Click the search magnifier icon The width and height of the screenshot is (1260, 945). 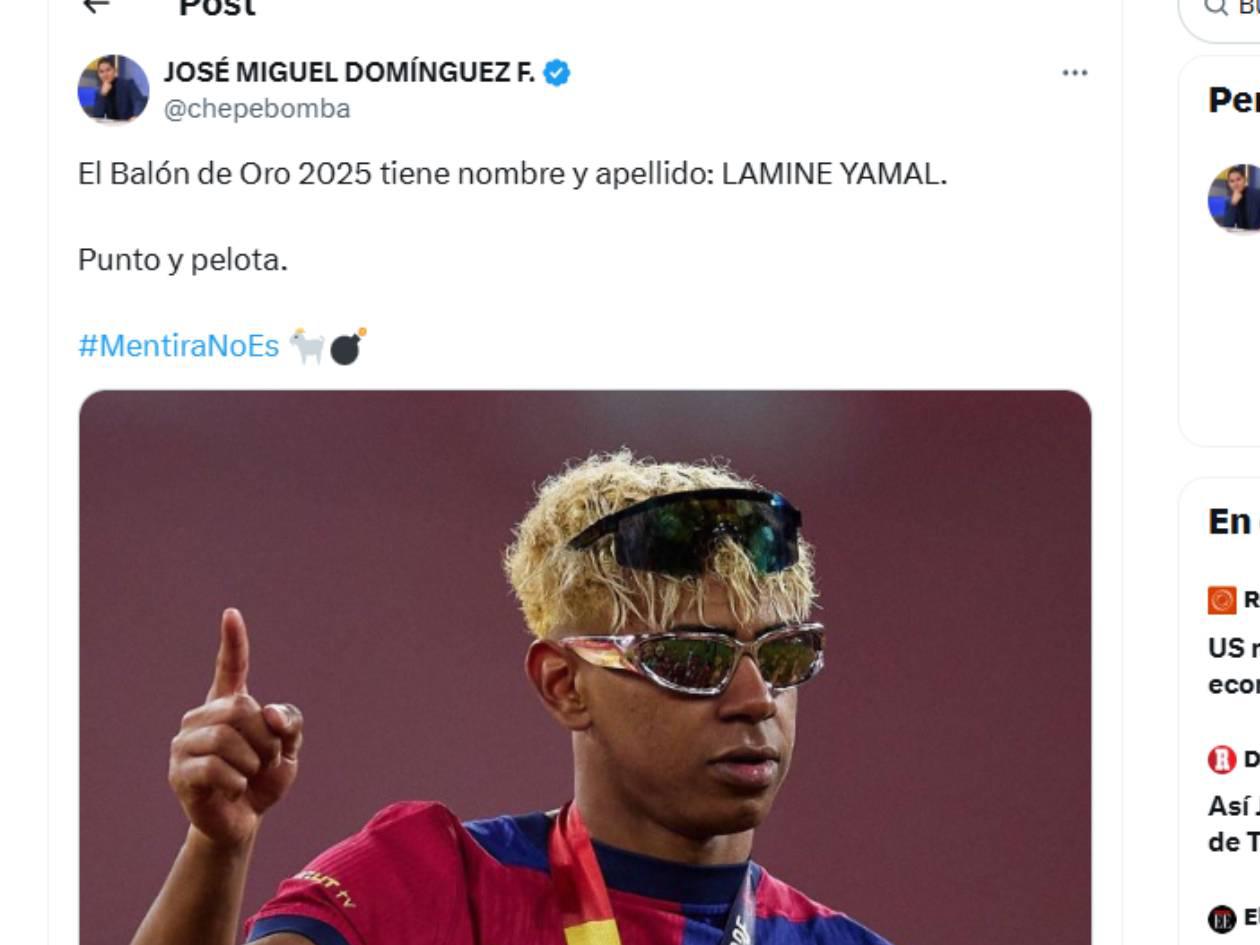1215,7
